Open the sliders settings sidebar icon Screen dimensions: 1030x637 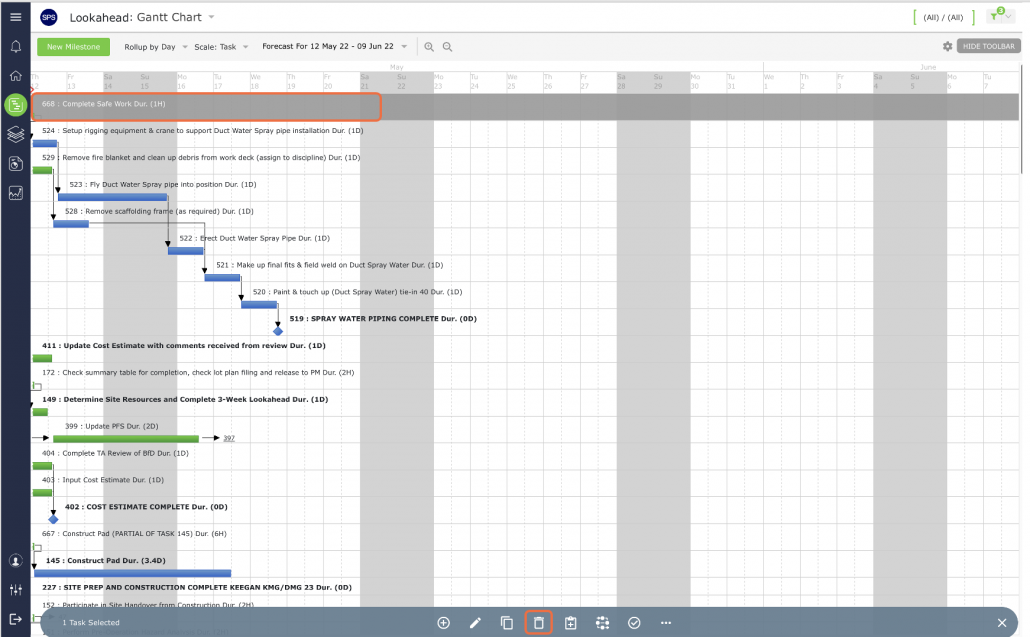point(16,590)
